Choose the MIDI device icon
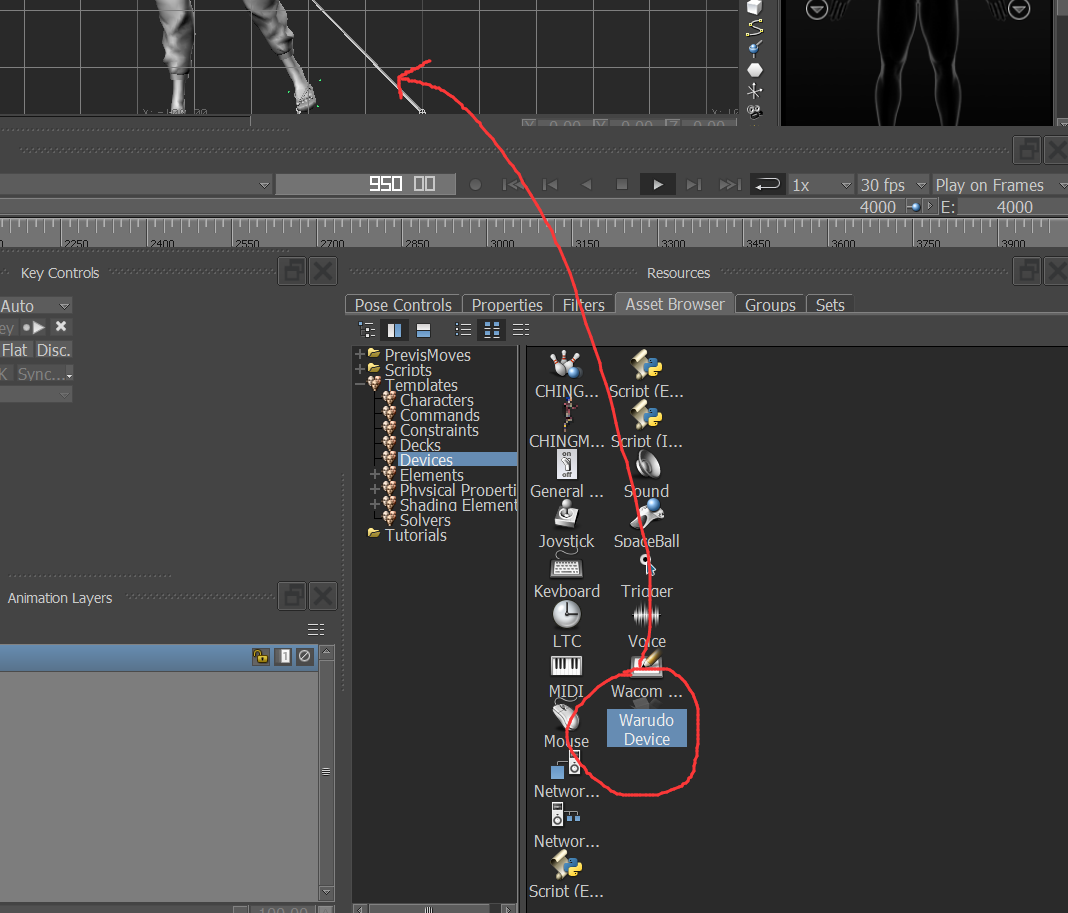The height and width of the screenshot is (913, 1068). [566, 666]
